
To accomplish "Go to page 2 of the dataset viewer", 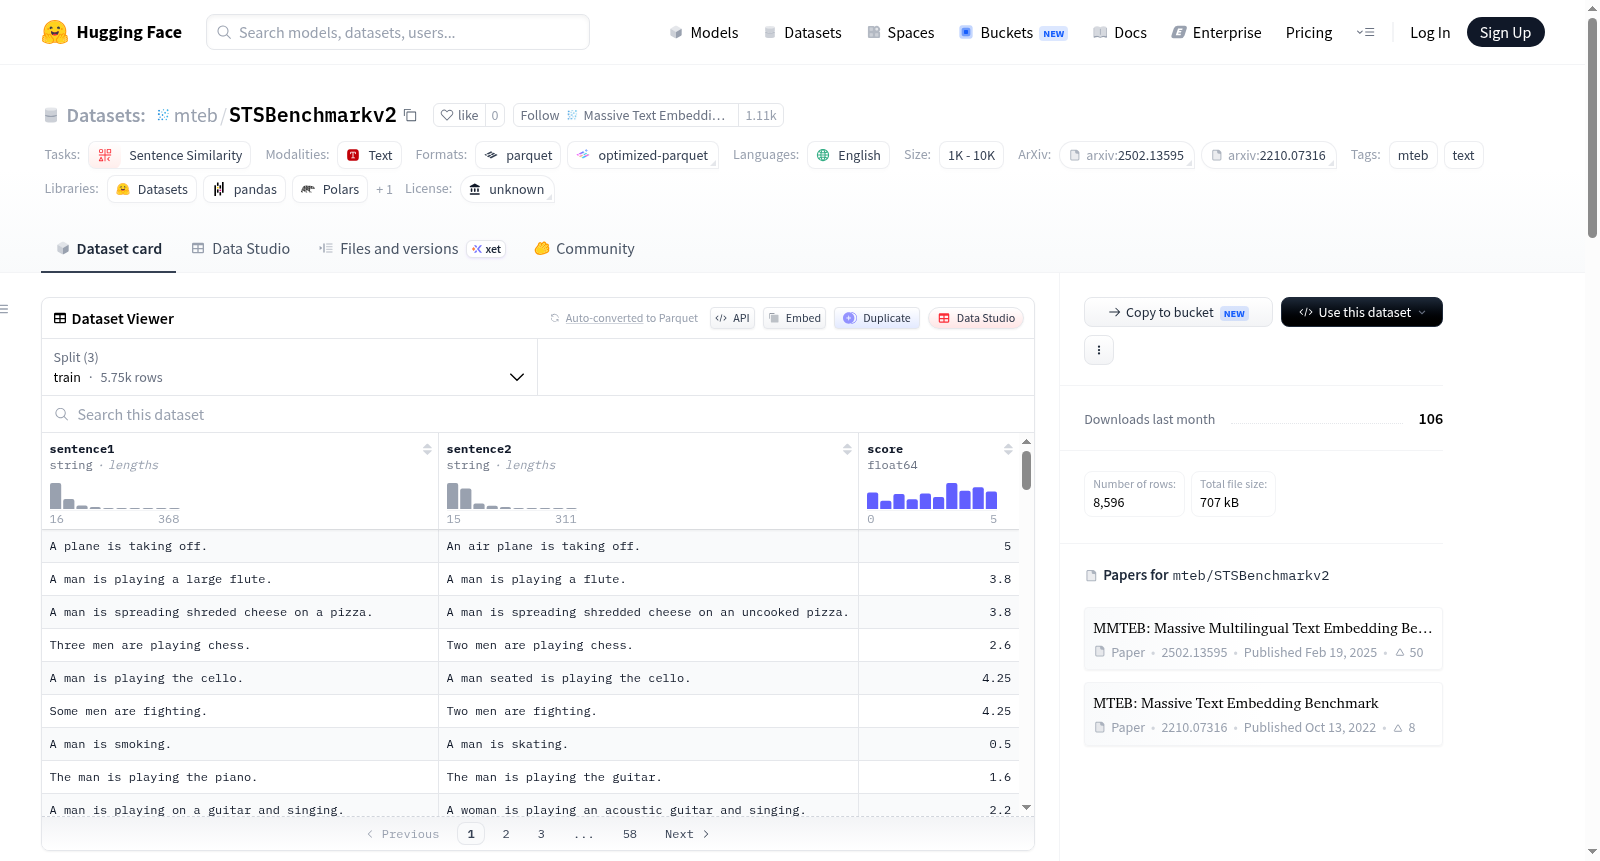I will [506, 834].
